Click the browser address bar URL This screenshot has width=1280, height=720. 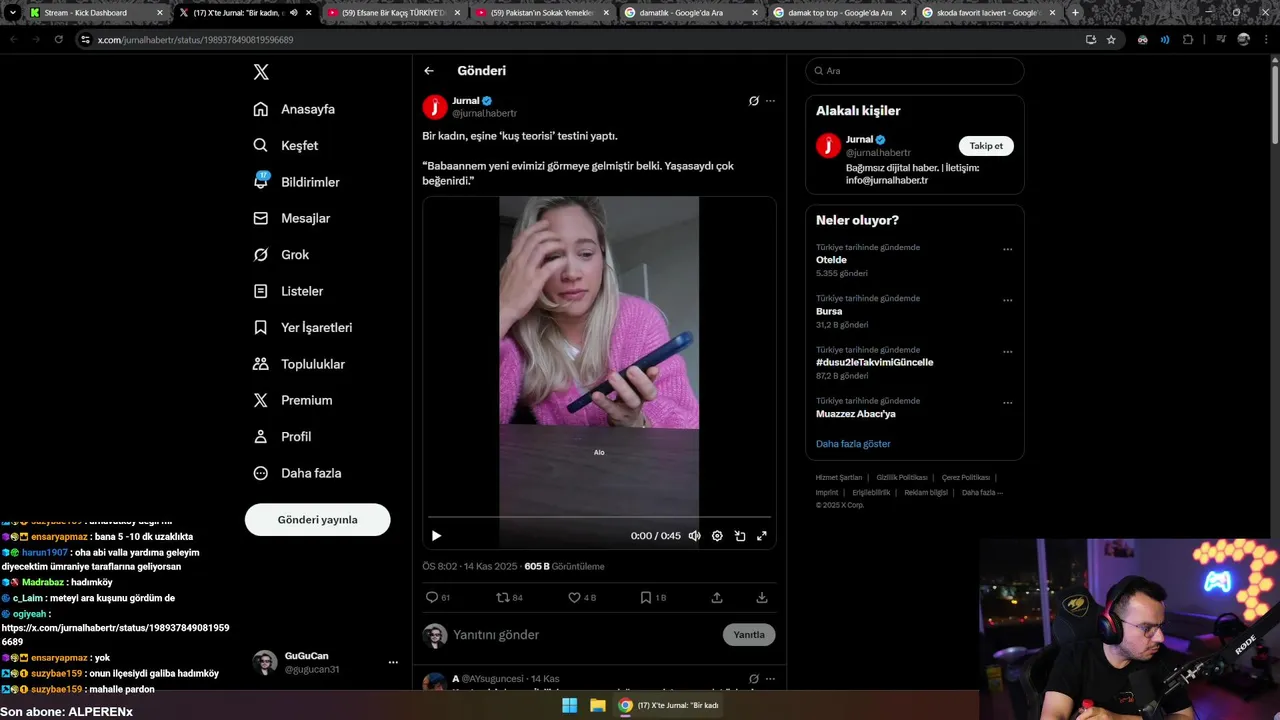click(196, 40)
